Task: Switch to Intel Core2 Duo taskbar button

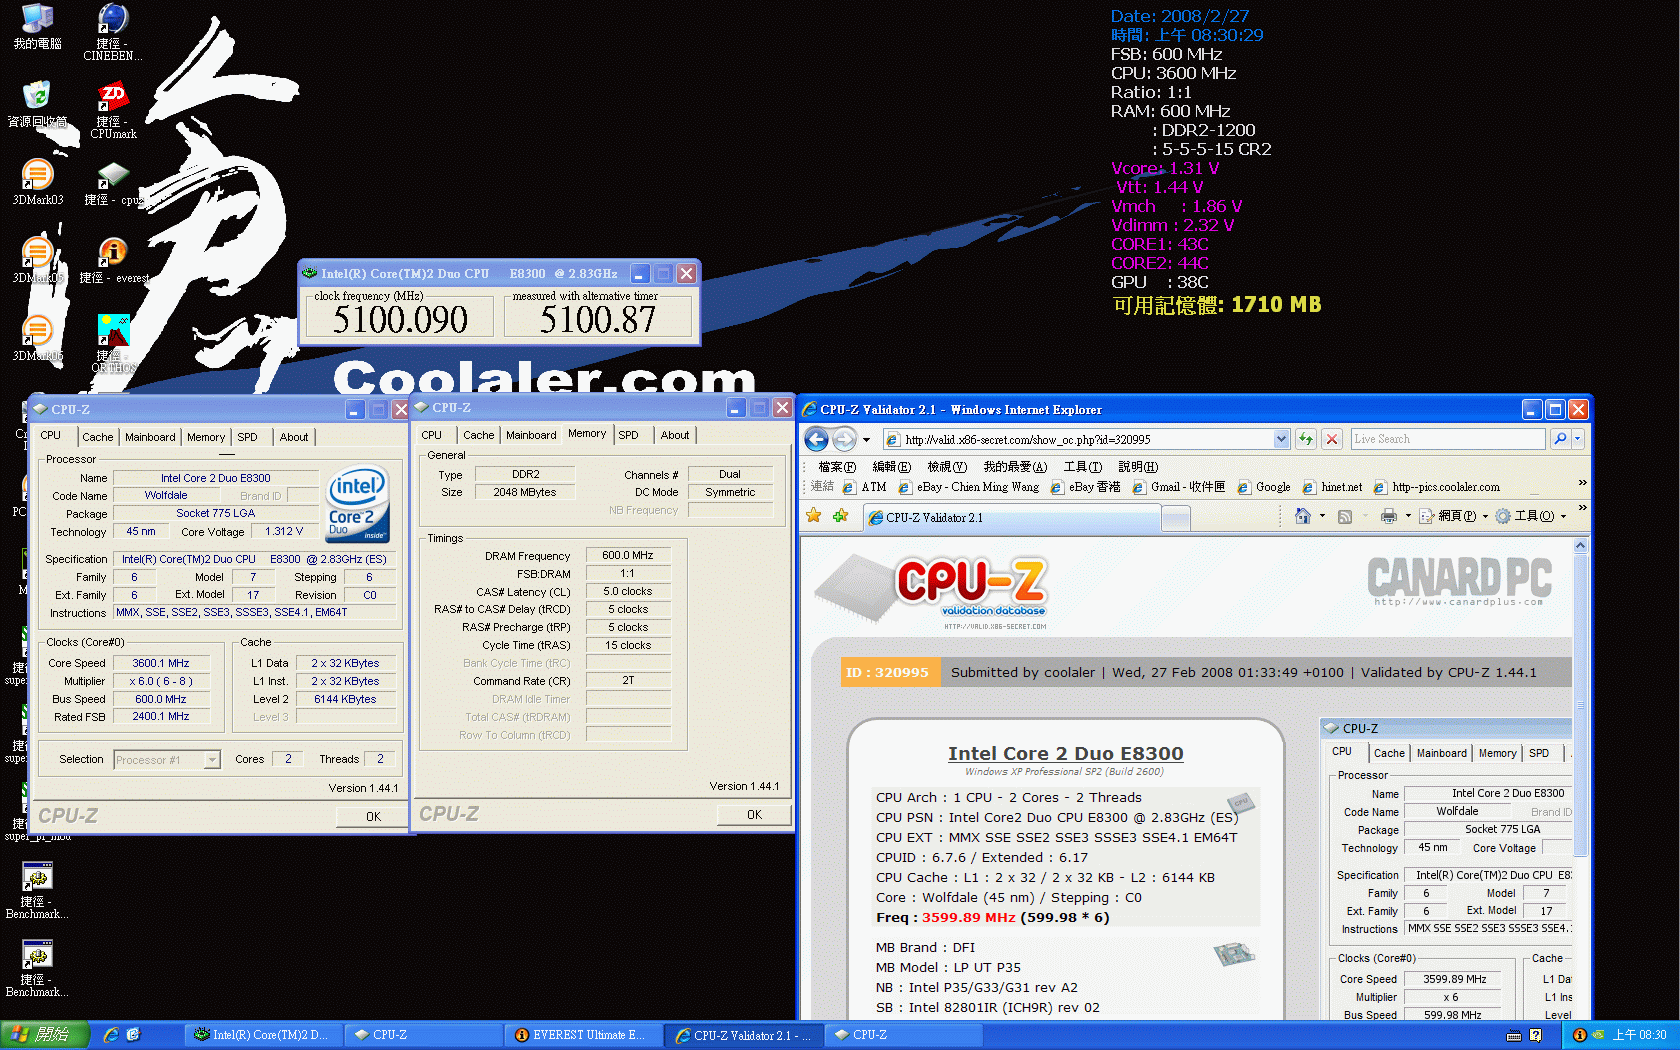Action: pos(262,1035)
